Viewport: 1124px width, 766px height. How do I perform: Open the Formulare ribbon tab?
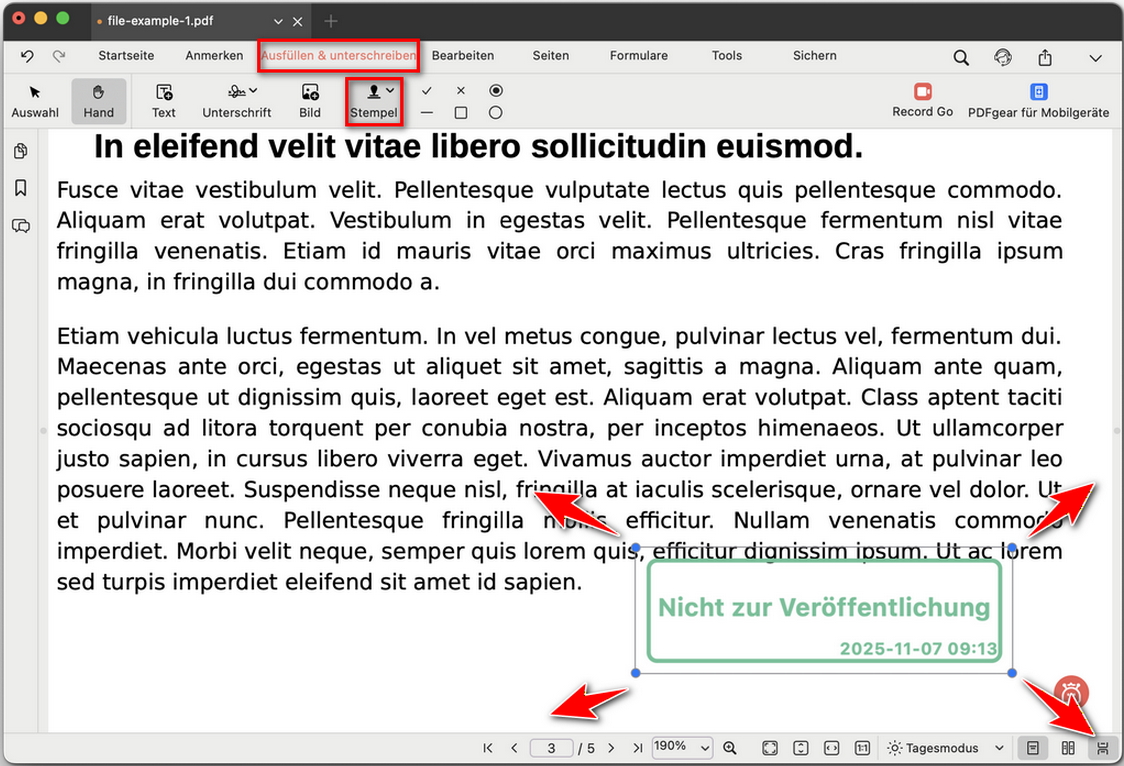click(x=638, y=56)
